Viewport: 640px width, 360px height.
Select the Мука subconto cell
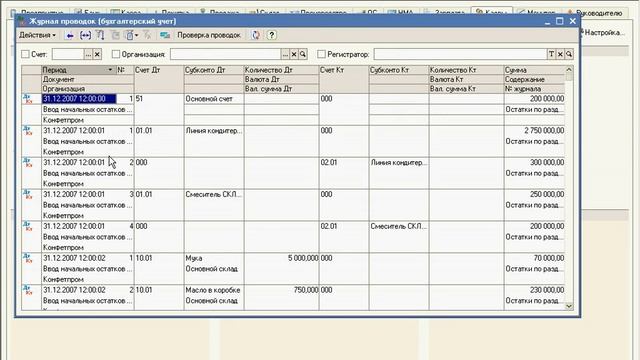point(214,258)
